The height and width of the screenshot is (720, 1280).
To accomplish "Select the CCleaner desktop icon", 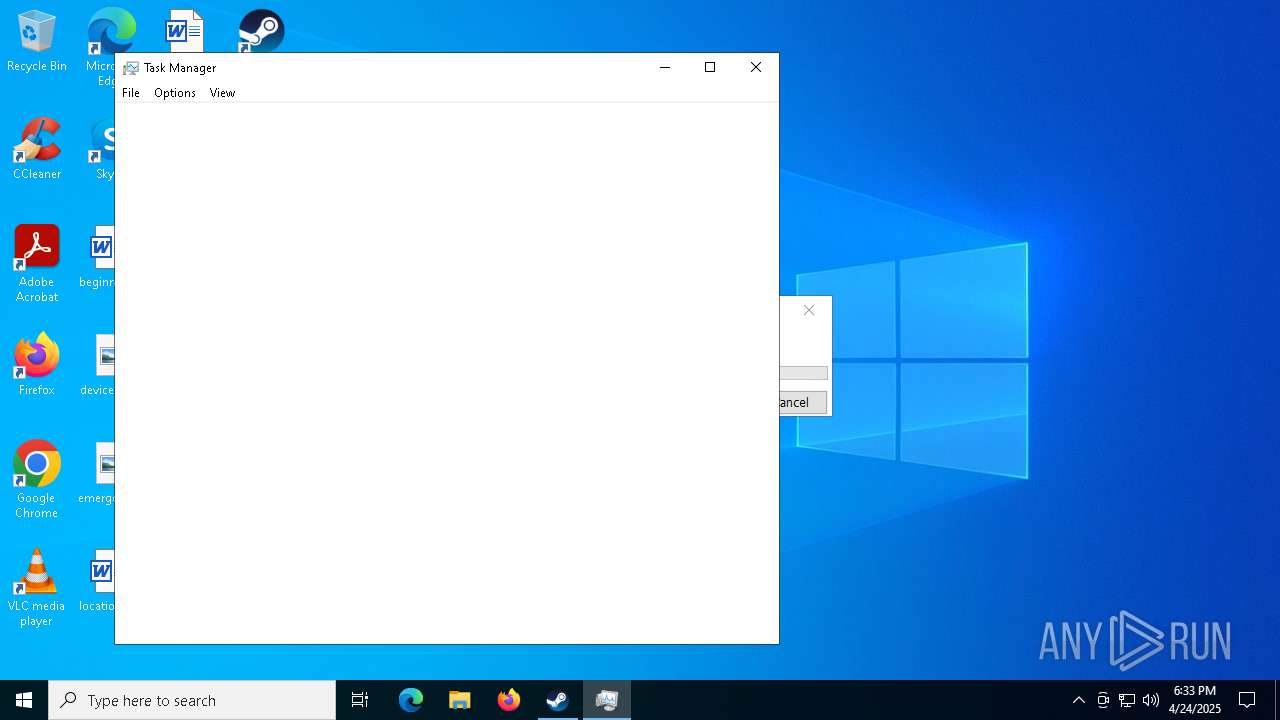I will [37, 150].
